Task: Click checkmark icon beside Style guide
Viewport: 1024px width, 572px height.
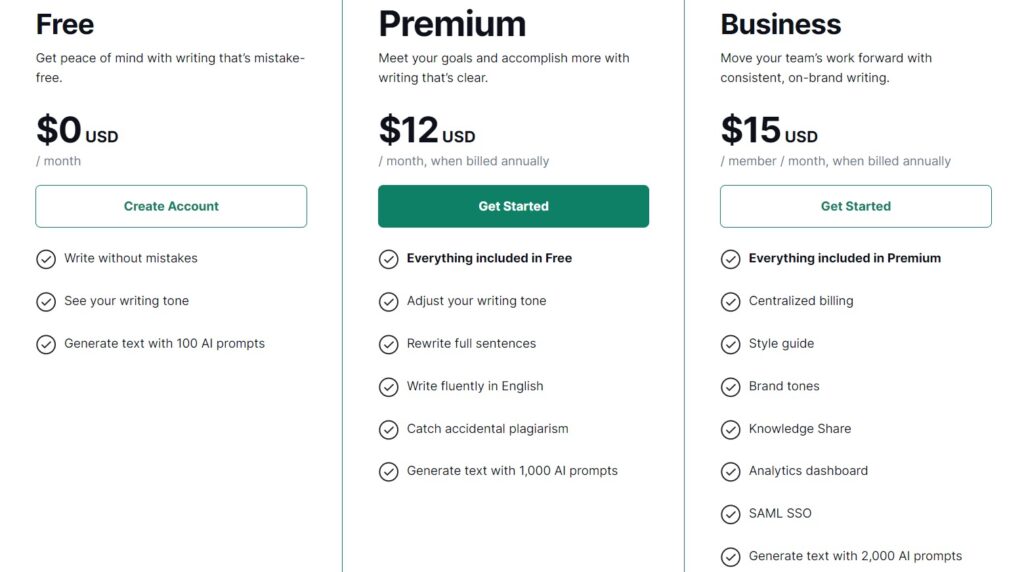Action: 731,344
